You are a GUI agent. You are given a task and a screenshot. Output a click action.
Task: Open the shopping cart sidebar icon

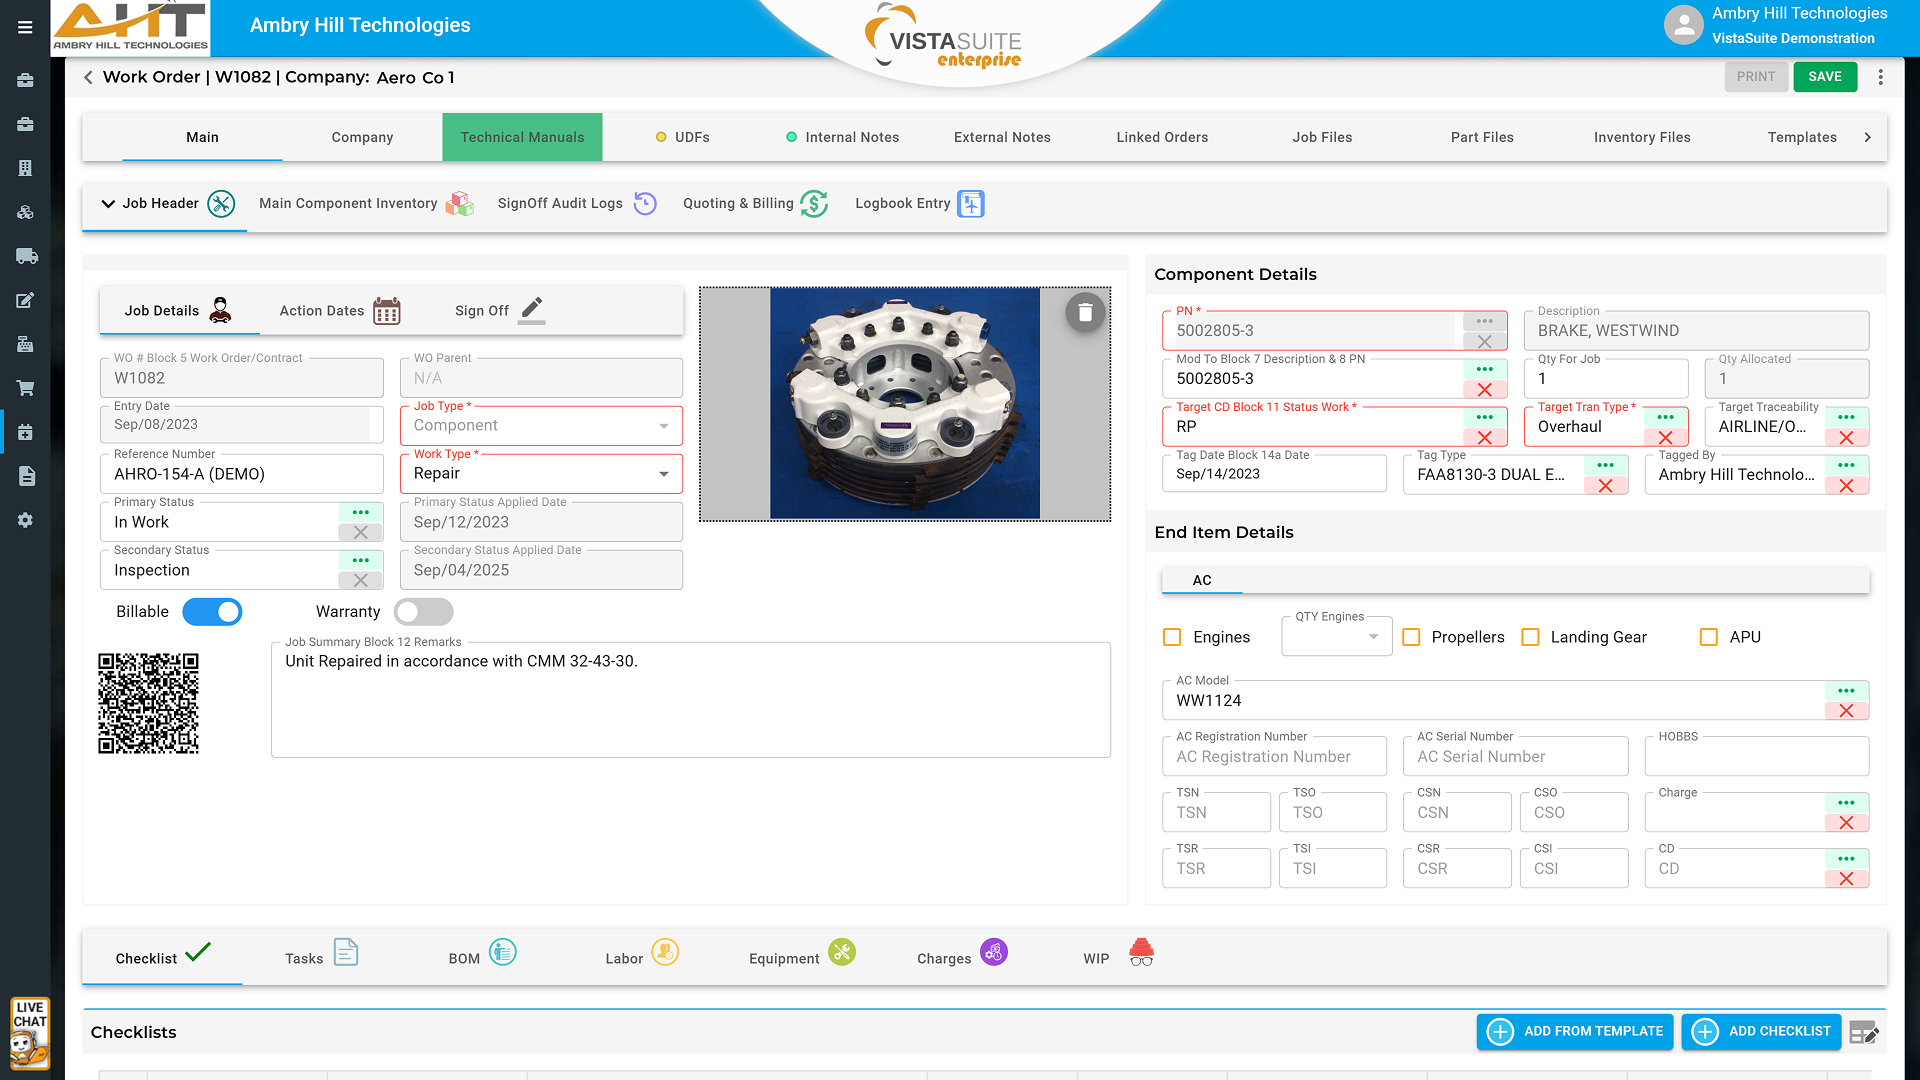pyautogui.click(x=26, y=388)
